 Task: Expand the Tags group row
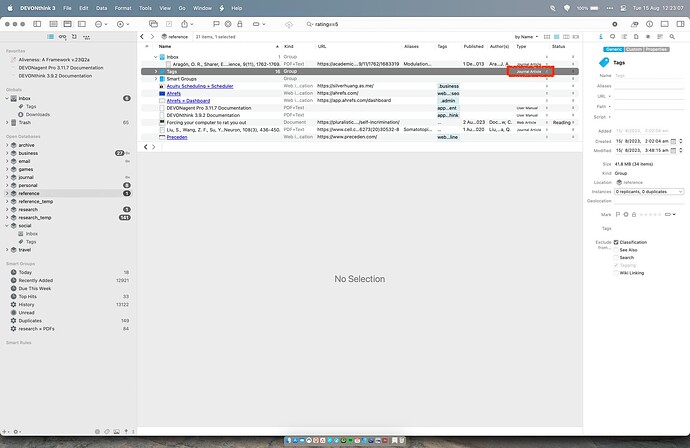coord(155,71)
